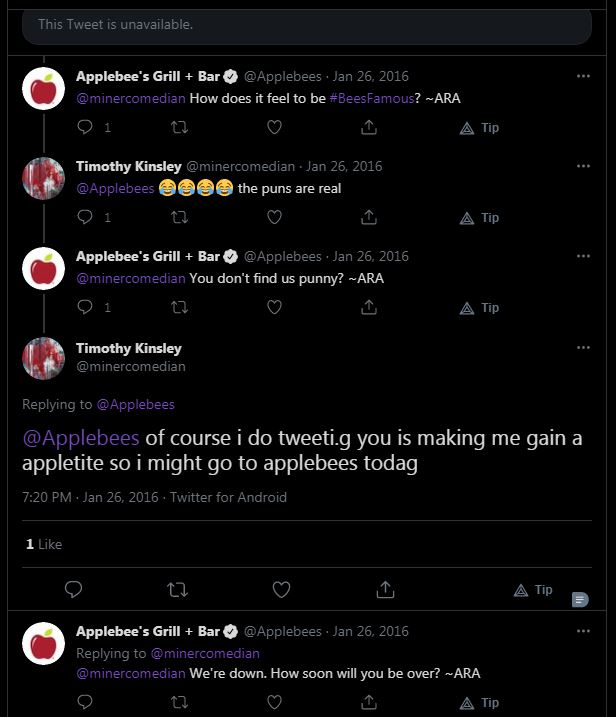Like the "How does it feel" Applebee's tweet
The image size is (616, 717).
[x=274, y=127]
